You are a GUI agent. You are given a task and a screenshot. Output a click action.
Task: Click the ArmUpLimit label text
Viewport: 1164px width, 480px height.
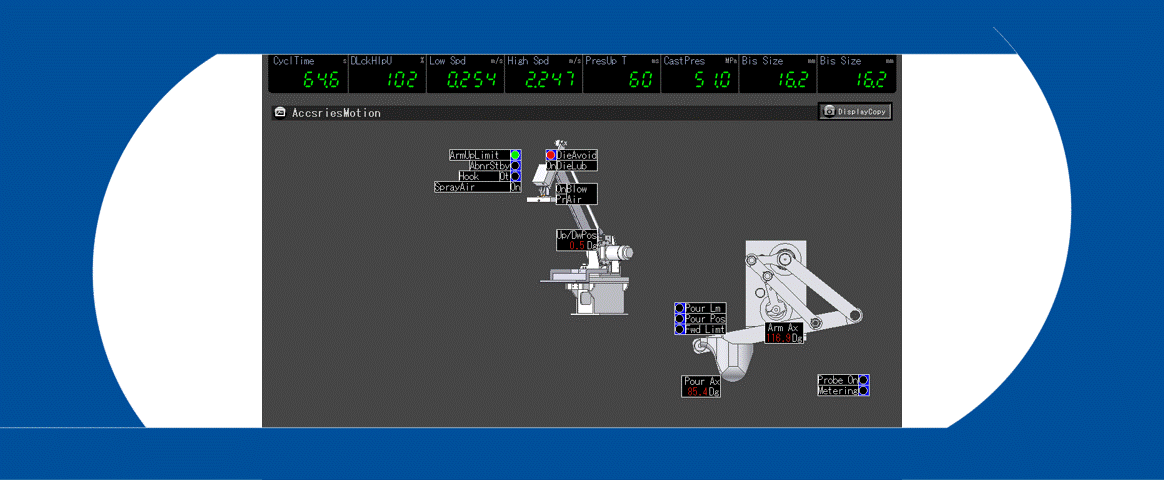(474, 155)
